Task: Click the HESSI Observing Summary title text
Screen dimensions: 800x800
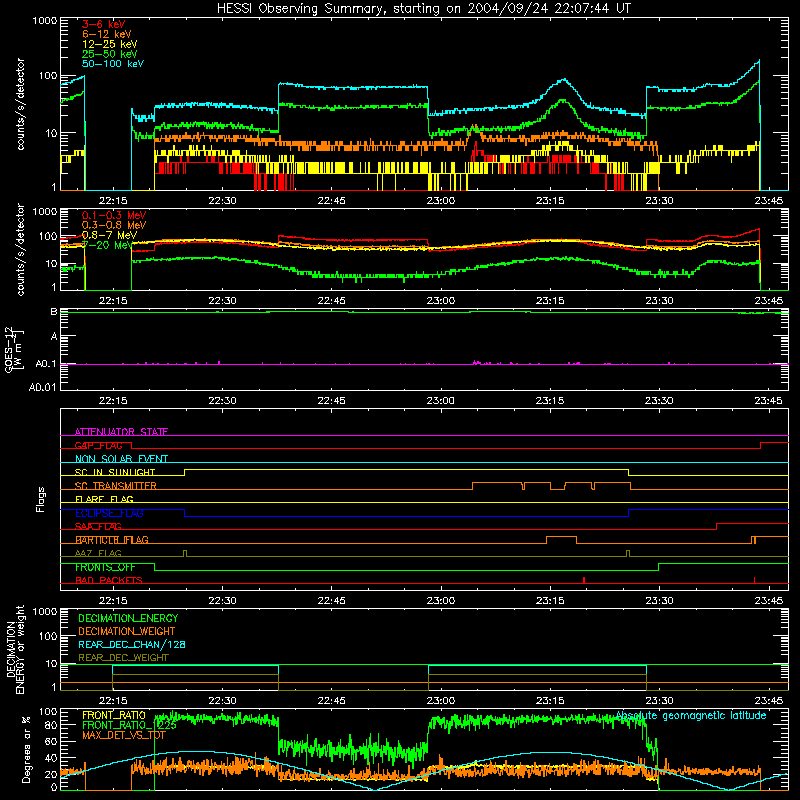Action: 423,8
